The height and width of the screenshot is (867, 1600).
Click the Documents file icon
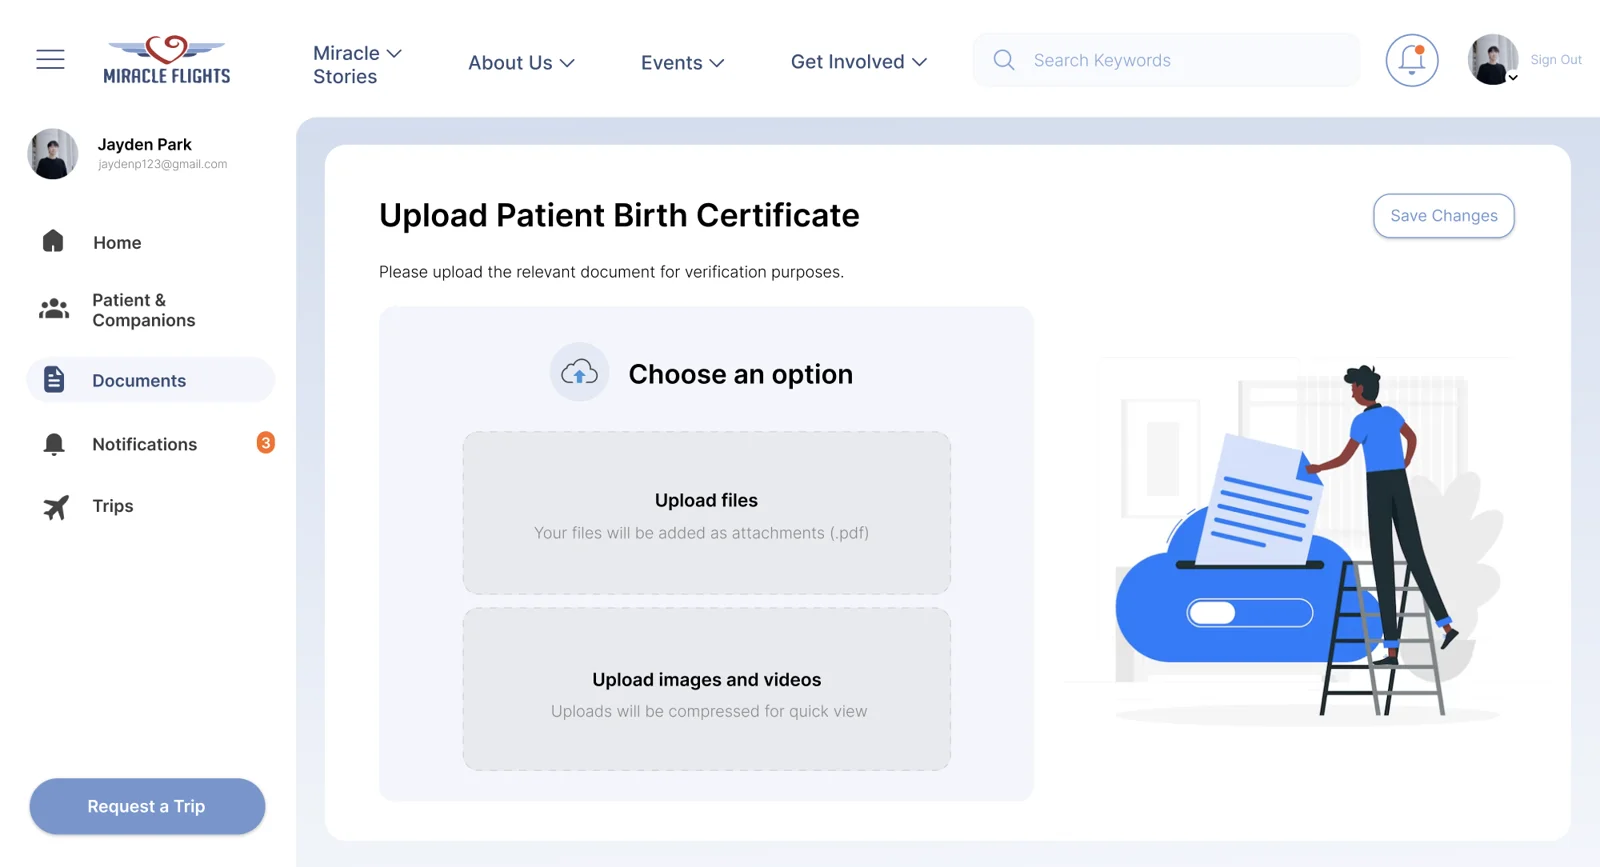tap(54, 380)
